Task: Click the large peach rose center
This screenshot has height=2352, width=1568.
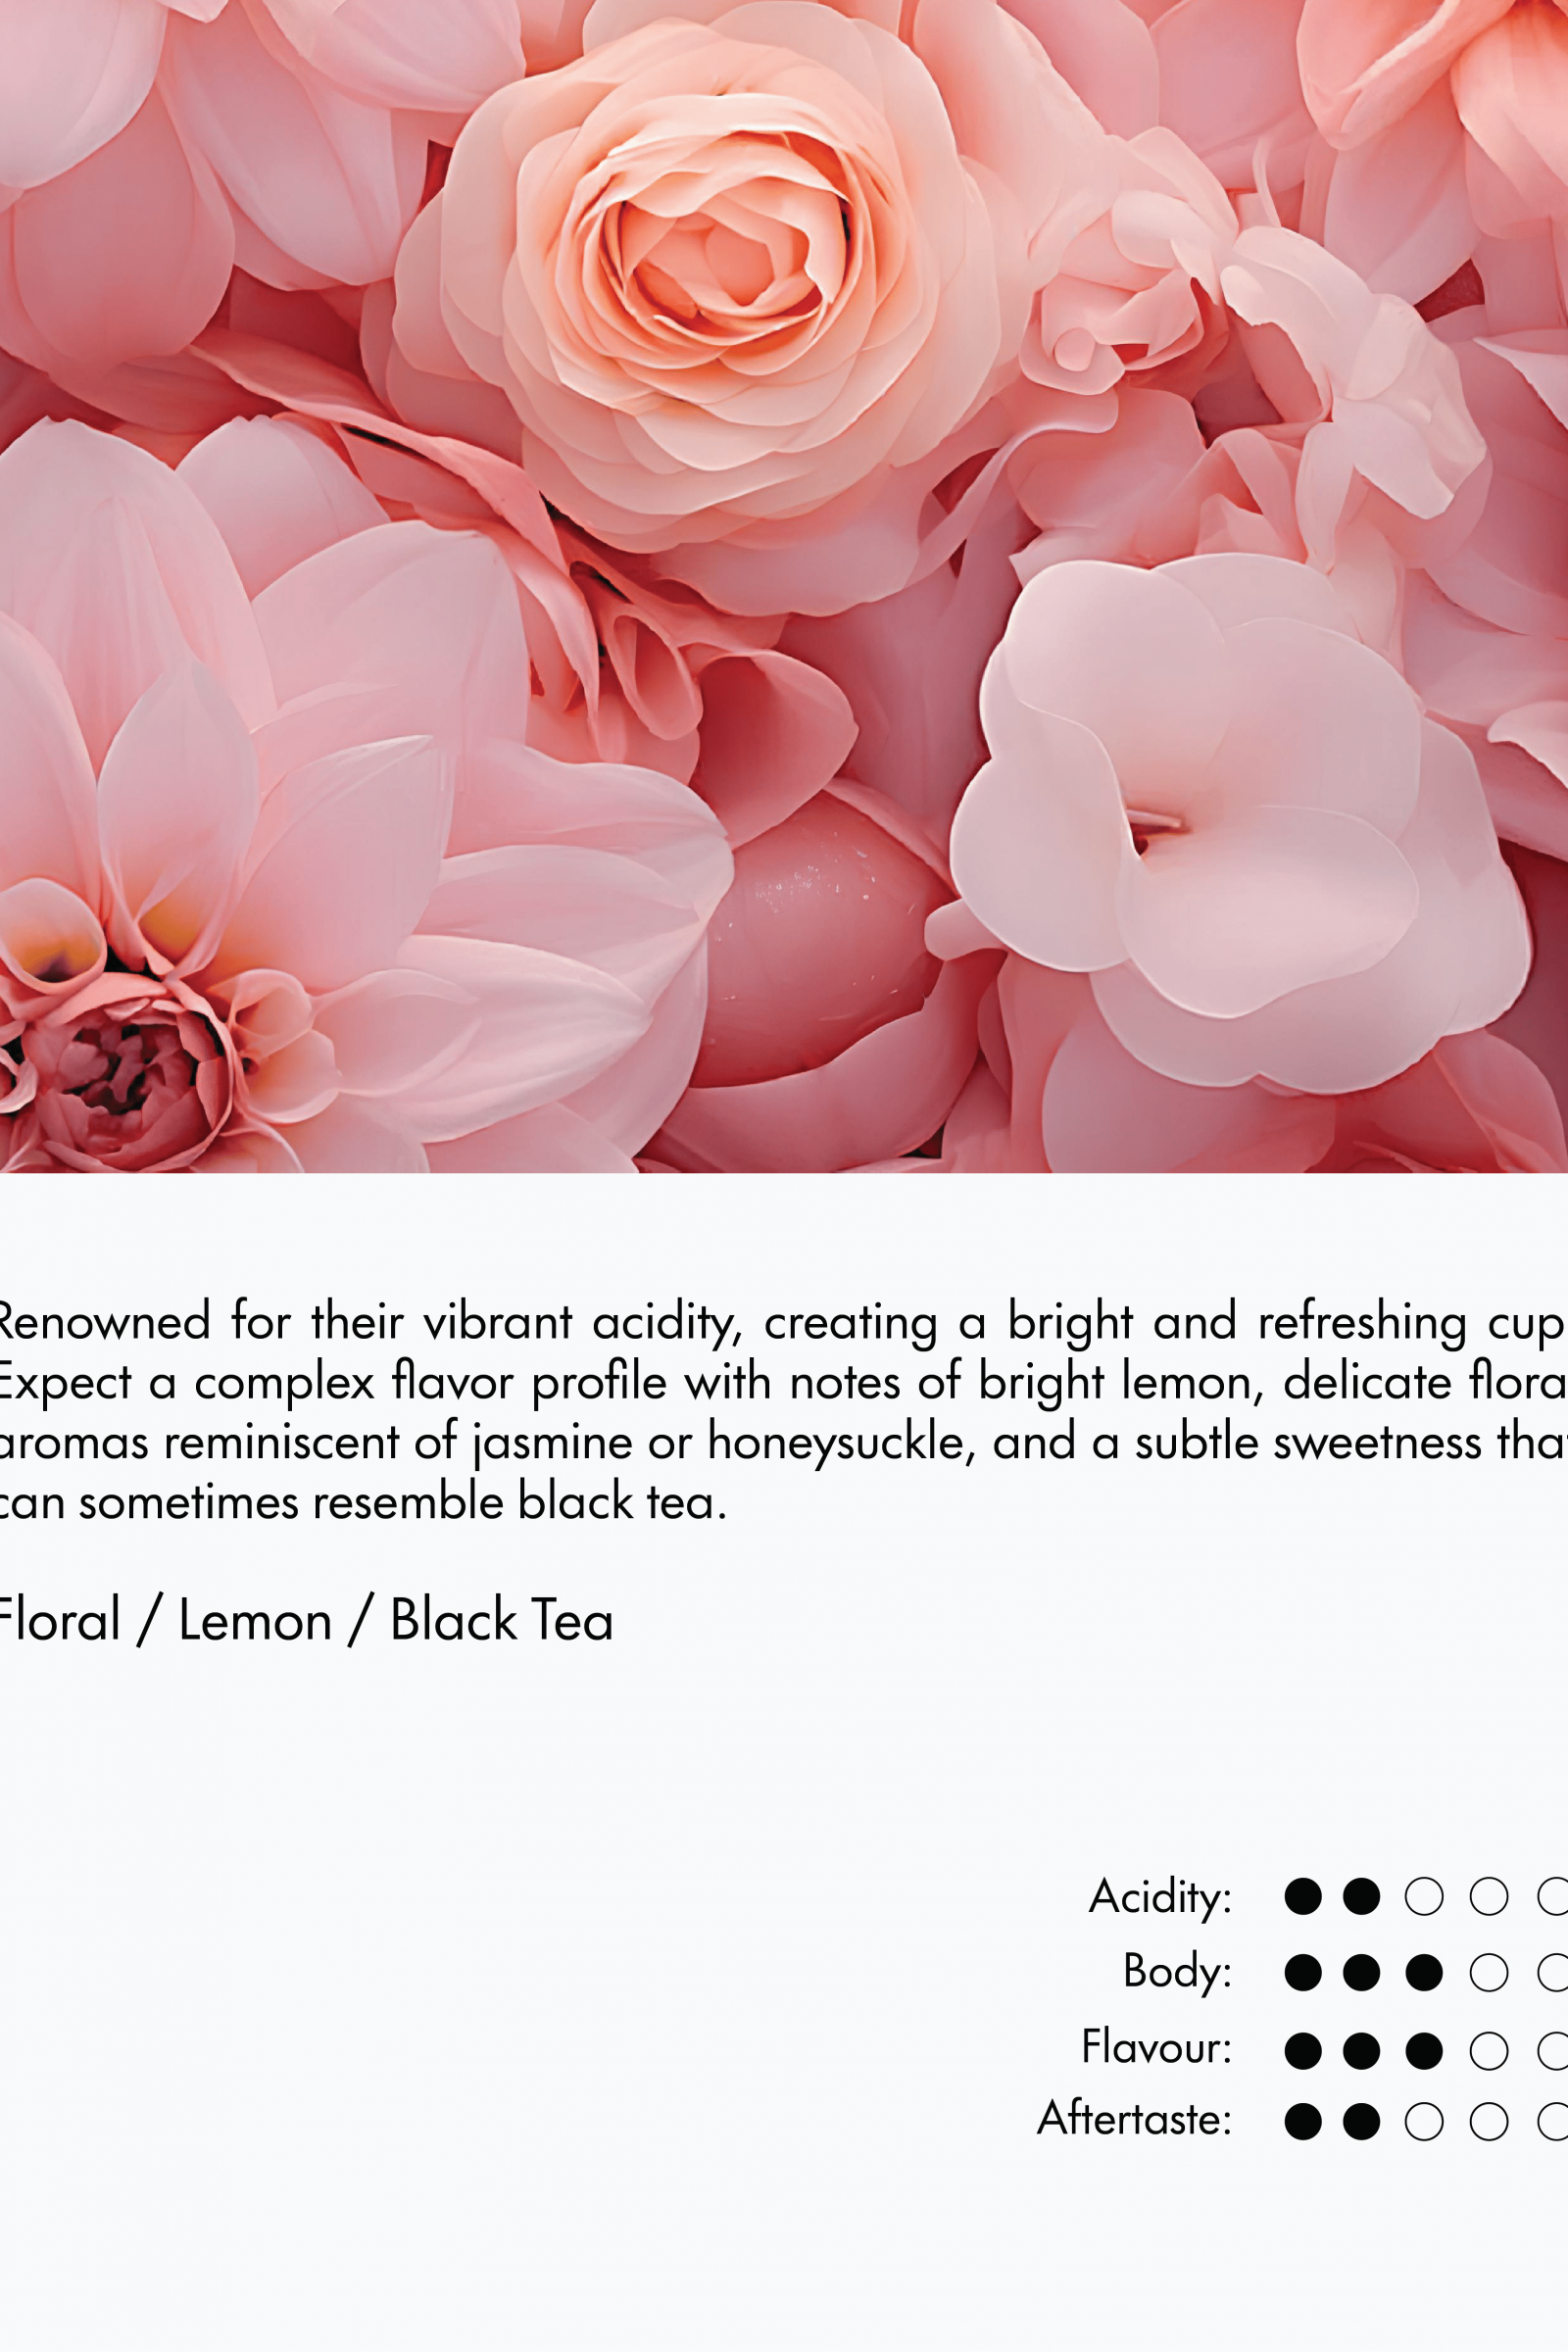Action: (x=722, y=250)
